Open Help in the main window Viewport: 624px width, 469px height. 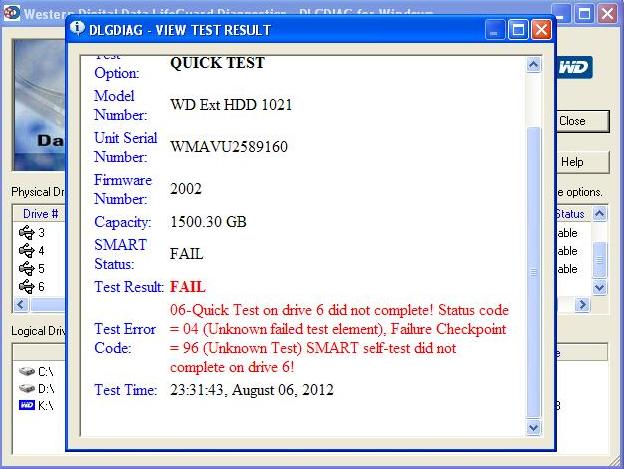pyautogui.click(x=582, y=162)
